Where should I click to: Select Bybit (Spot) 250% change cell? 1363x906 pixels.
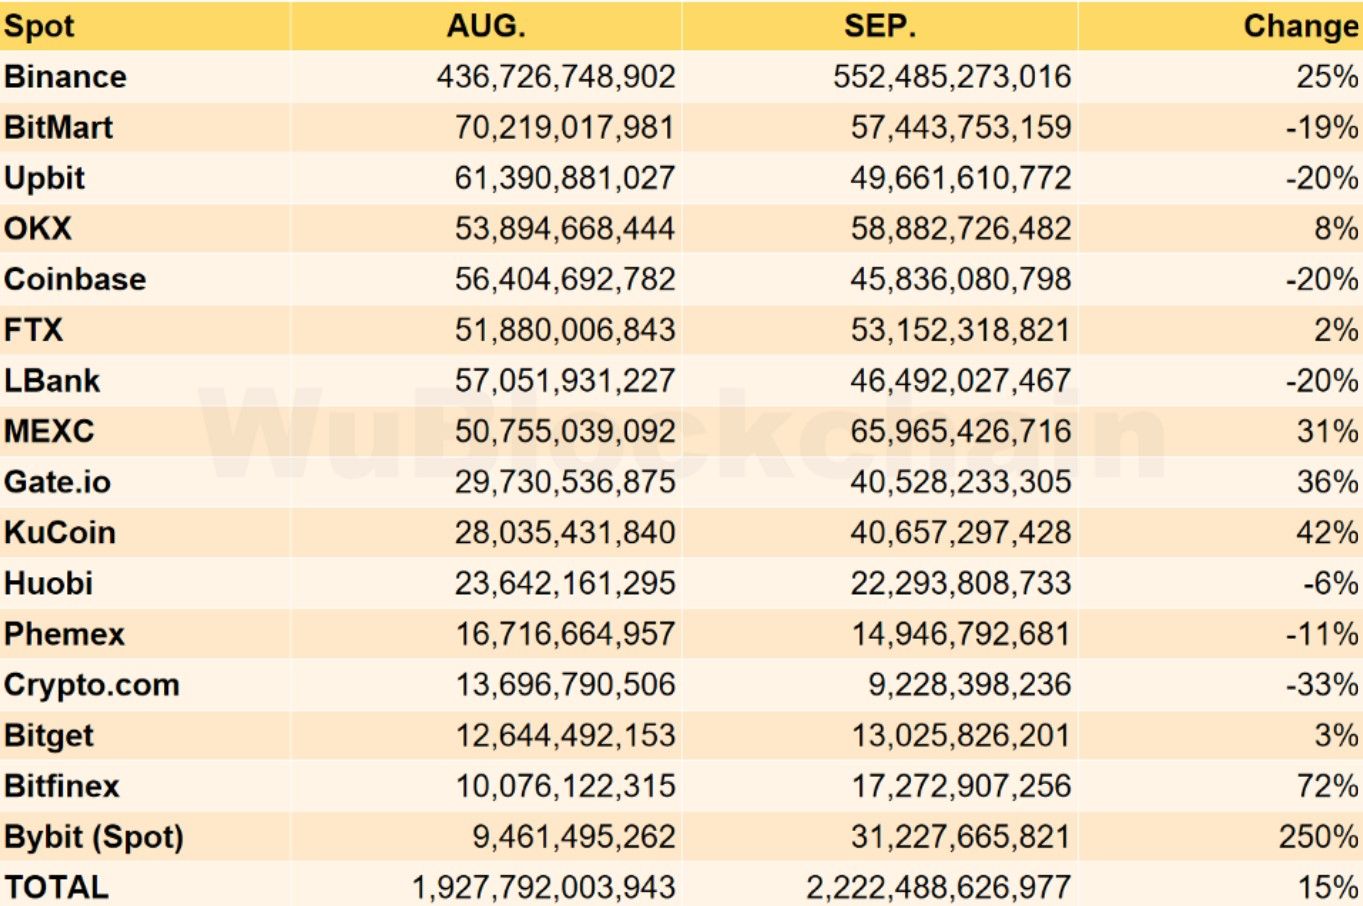(1318, 837)
